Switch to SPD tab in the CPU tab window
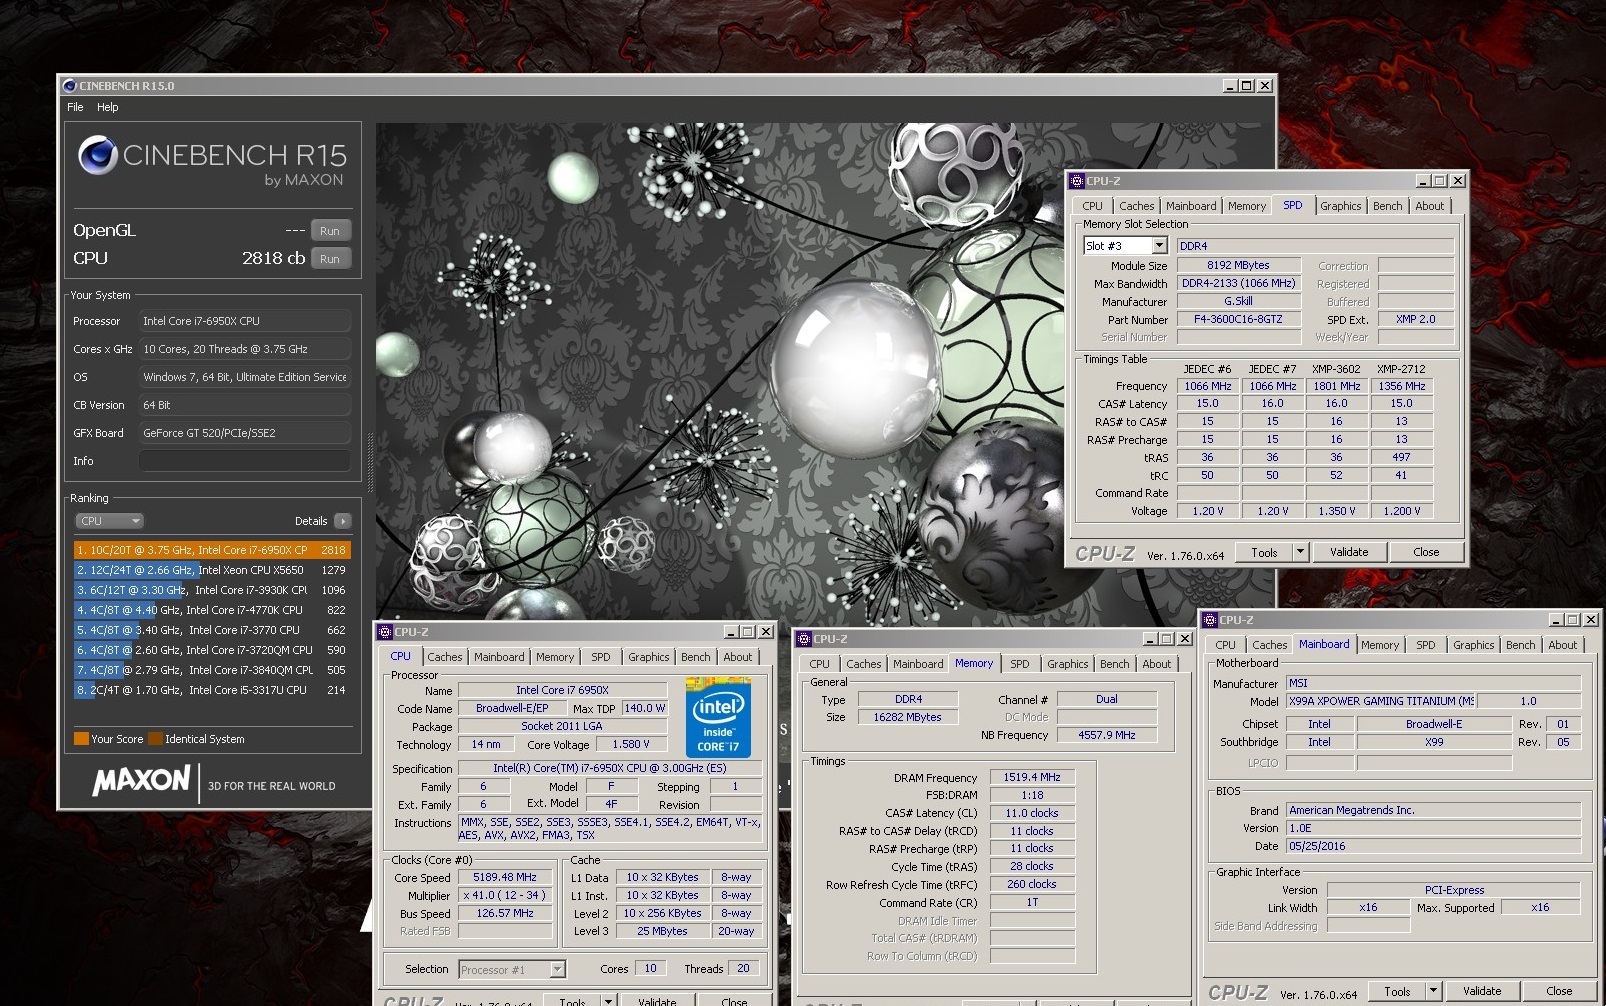1606x1006 pixels. coord(601,657)
